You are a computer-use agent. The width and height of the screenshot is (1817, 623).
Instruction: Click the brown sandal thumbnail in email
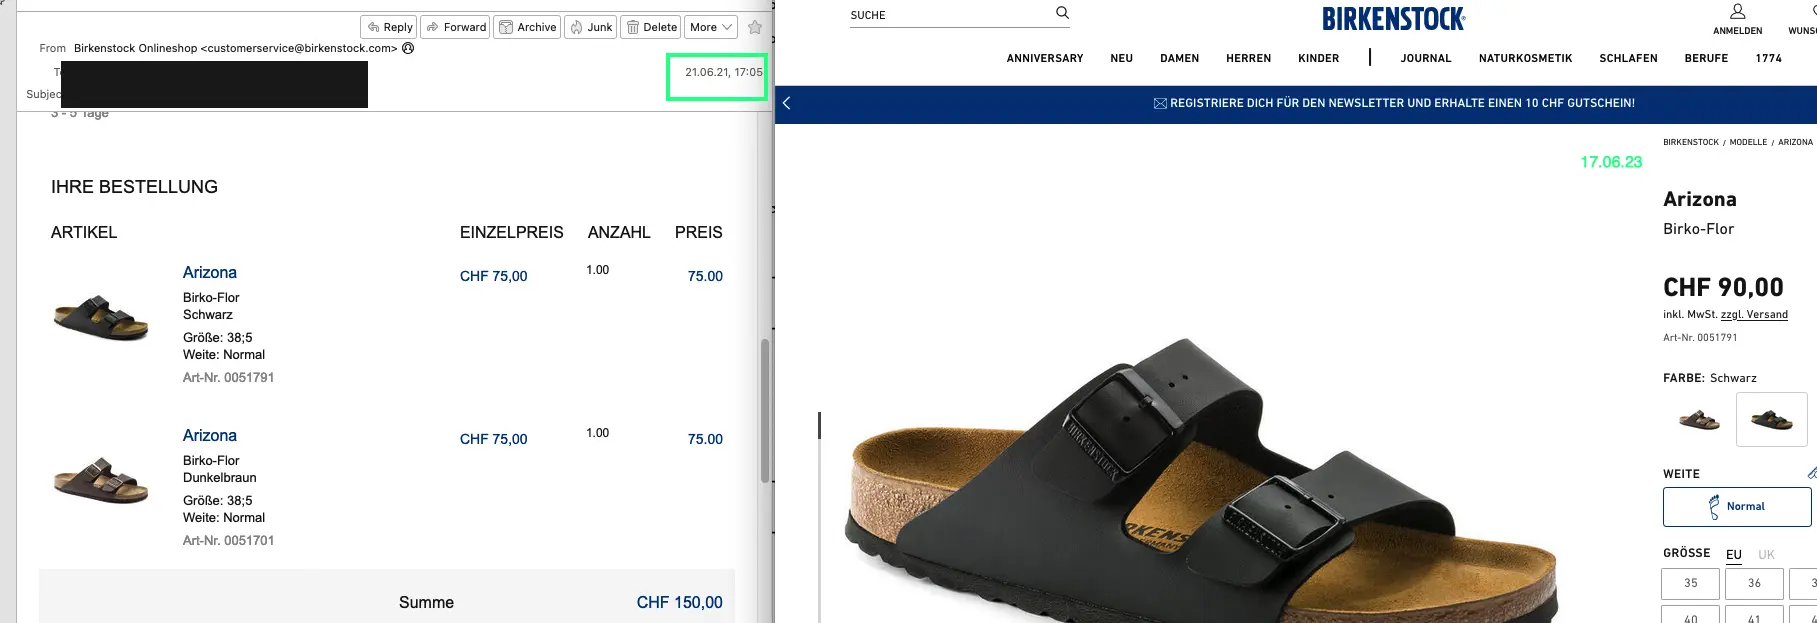point(100,481)
